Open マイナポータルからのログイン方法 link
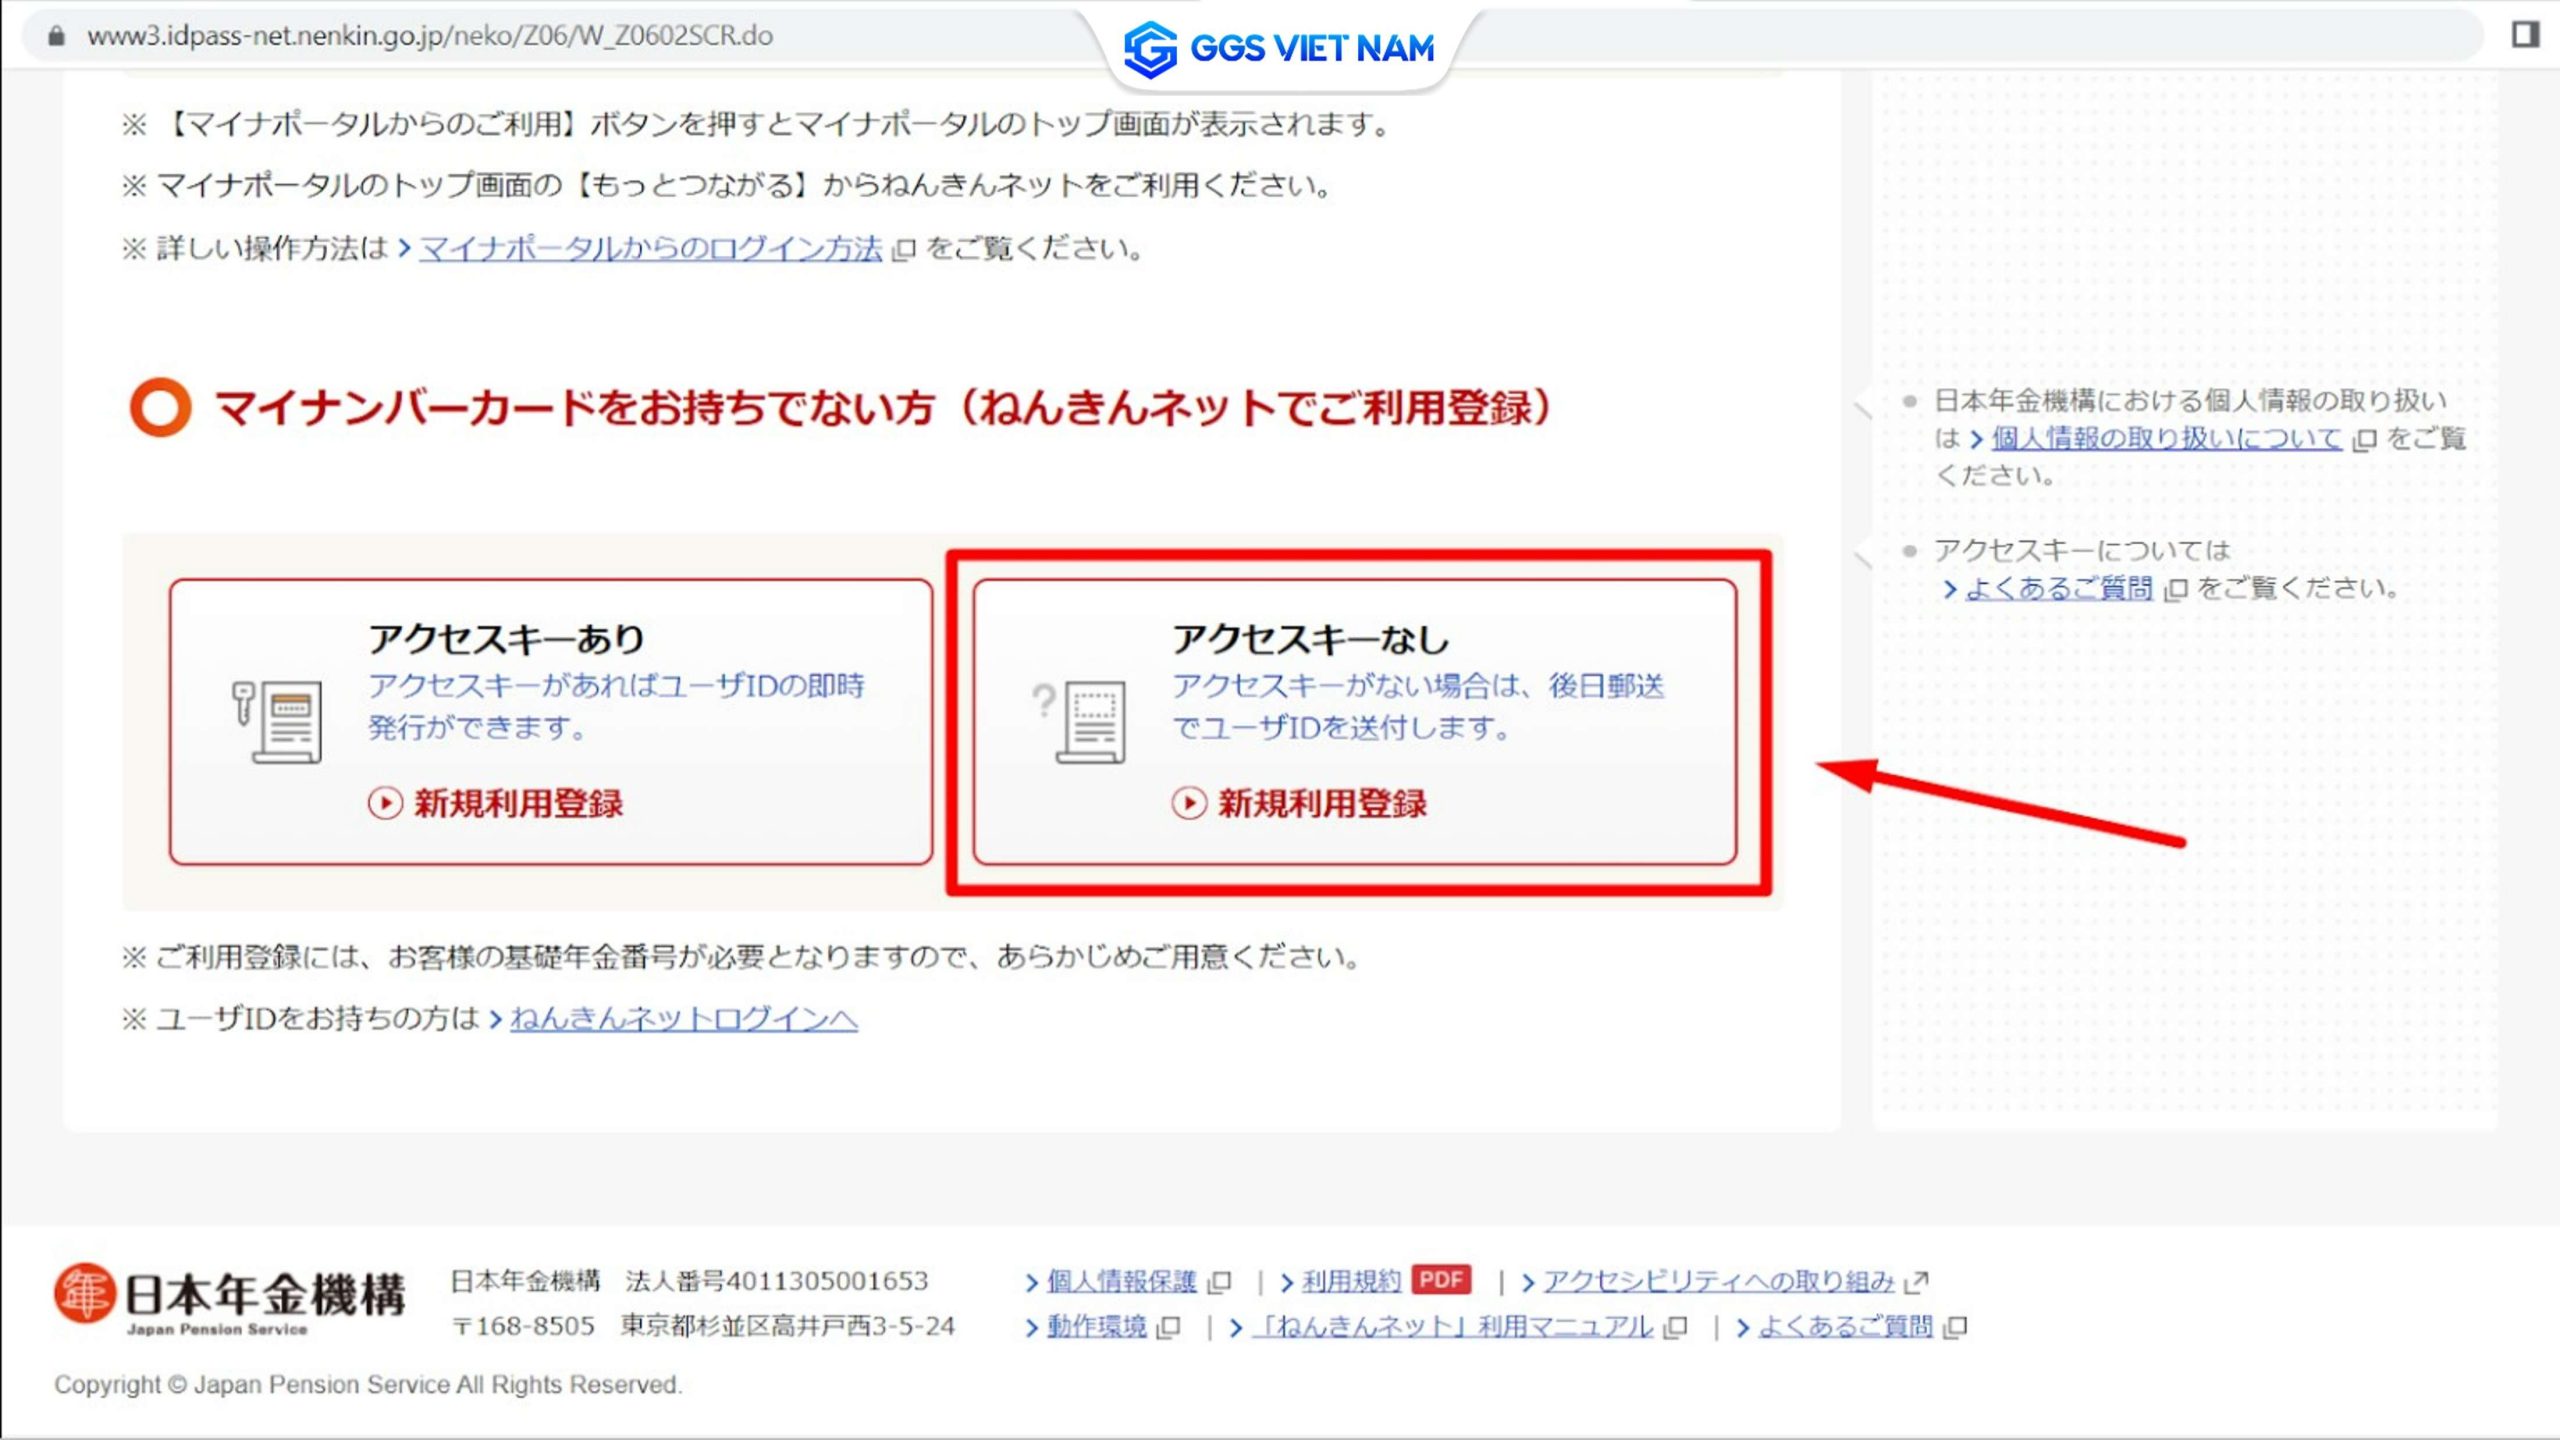The image size is (2560, 1440). pyautogui.click(x=650, y=249)
